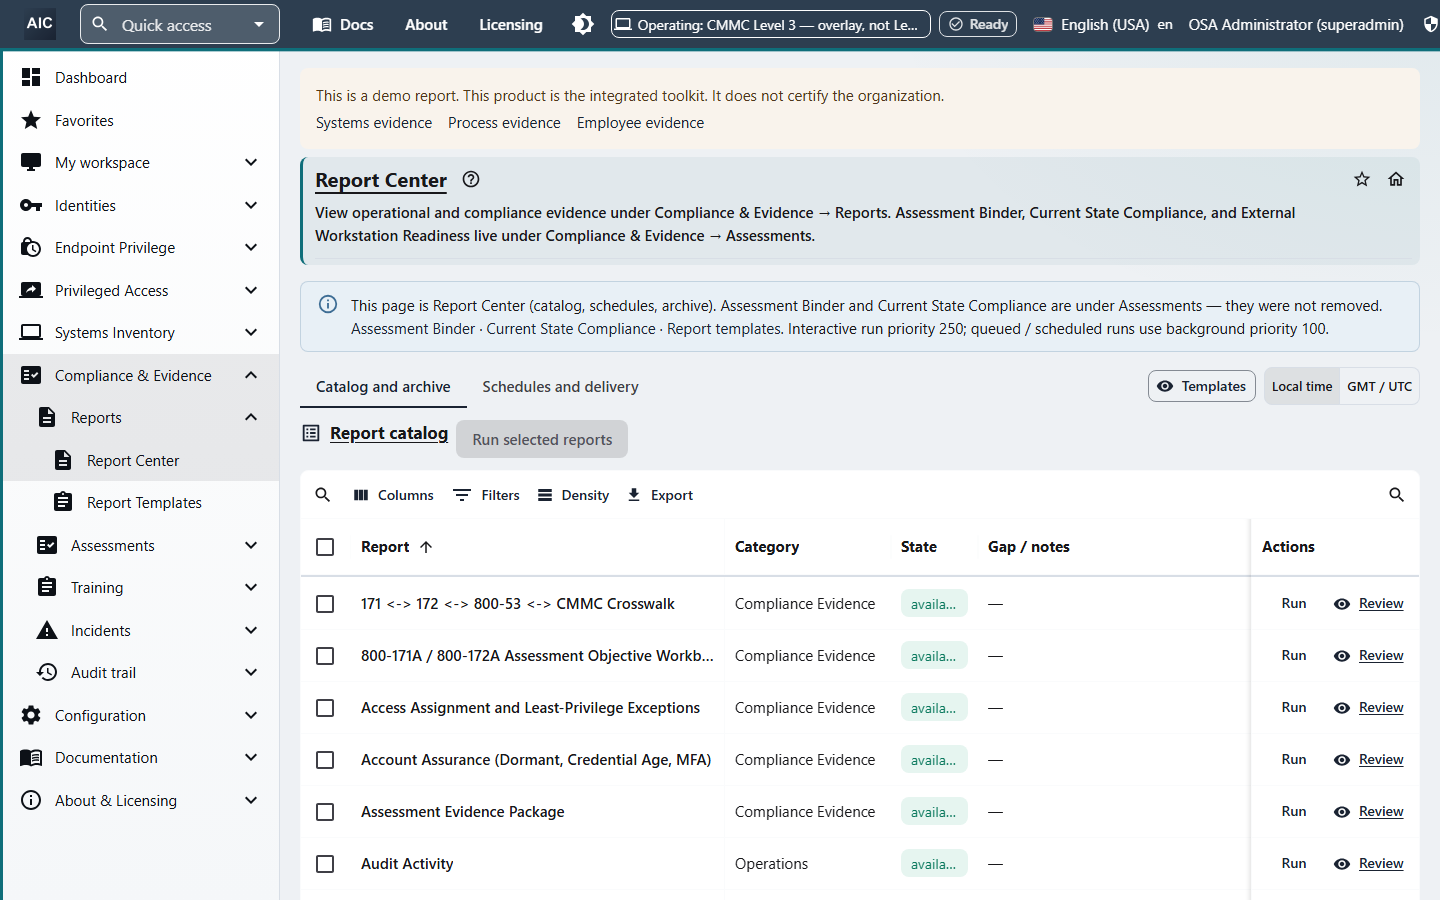This screenshot has width=1440, height=900.
Task: Click the search icon left of Columns
Action: tap(323, 495)
